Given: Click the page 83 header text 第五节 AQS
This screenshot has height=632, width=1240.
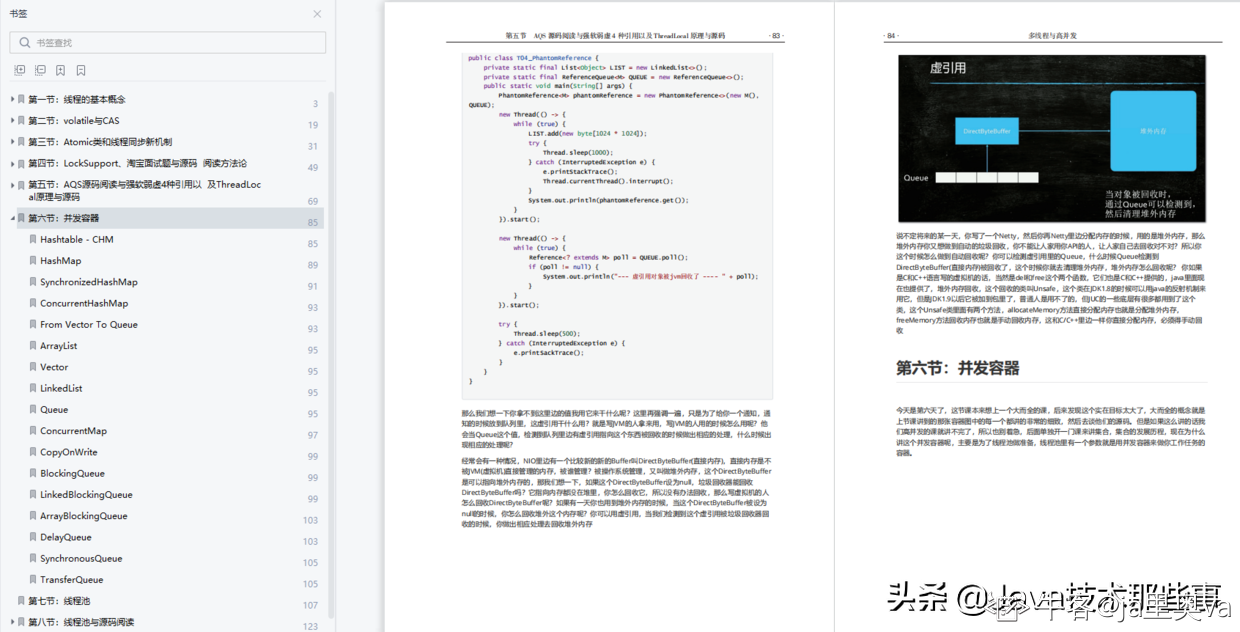Looking at the screenshot, I should point(615,36).
